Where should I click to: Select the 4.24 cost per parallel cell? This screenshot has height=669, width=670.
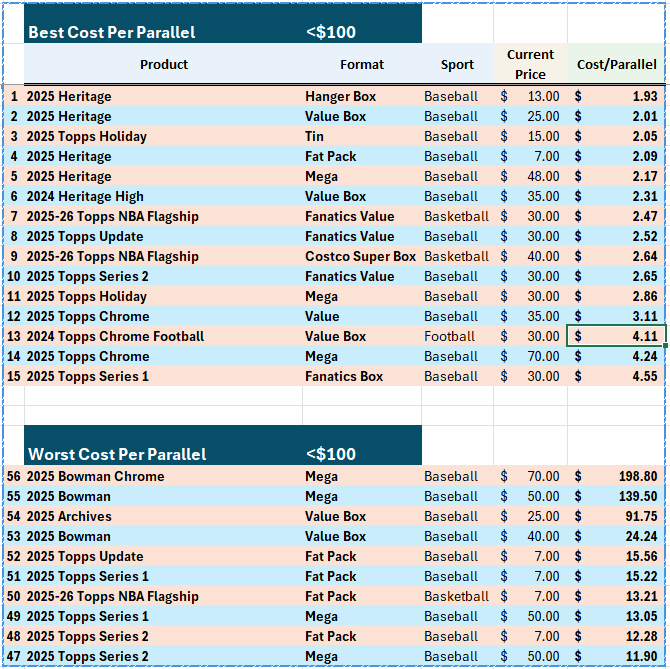(616, 356)
